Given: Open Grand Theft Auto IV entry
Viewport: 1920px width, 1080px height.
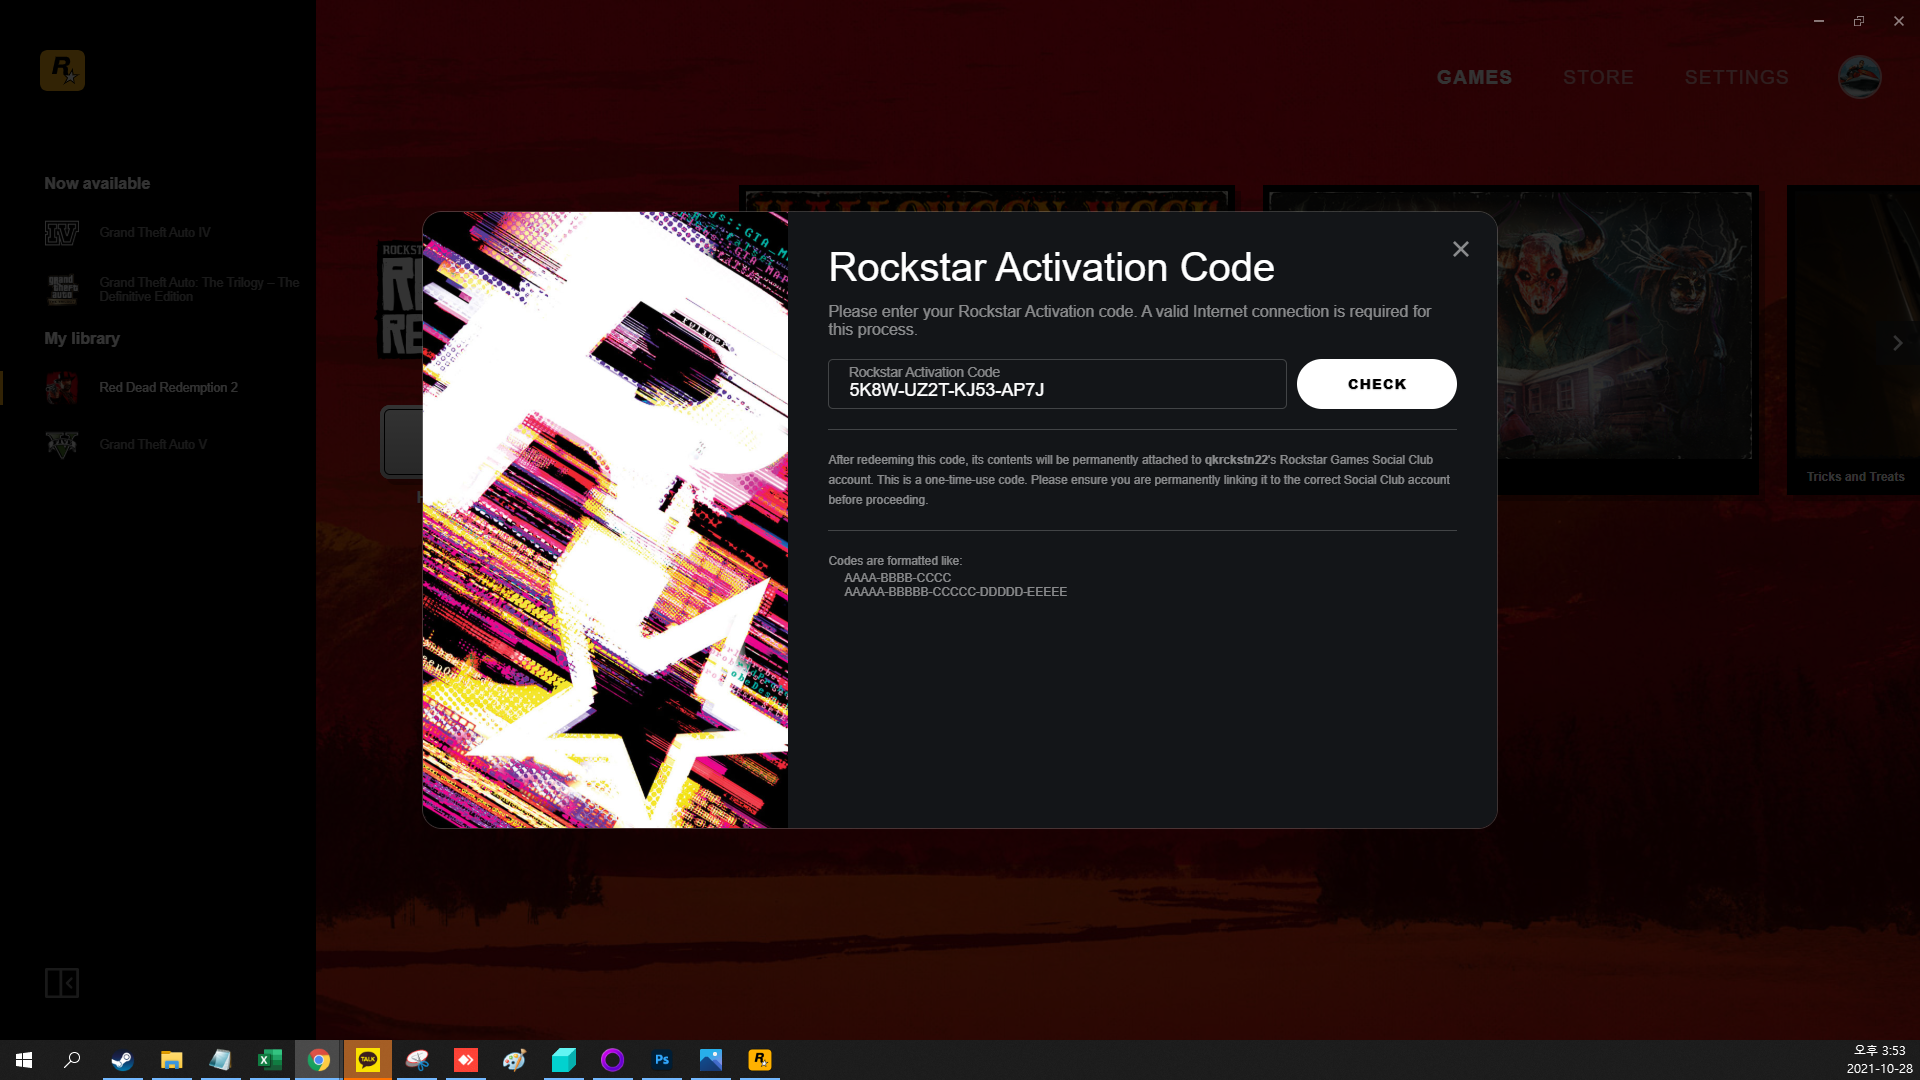Looking at the screenshot, I should (155, 233).
